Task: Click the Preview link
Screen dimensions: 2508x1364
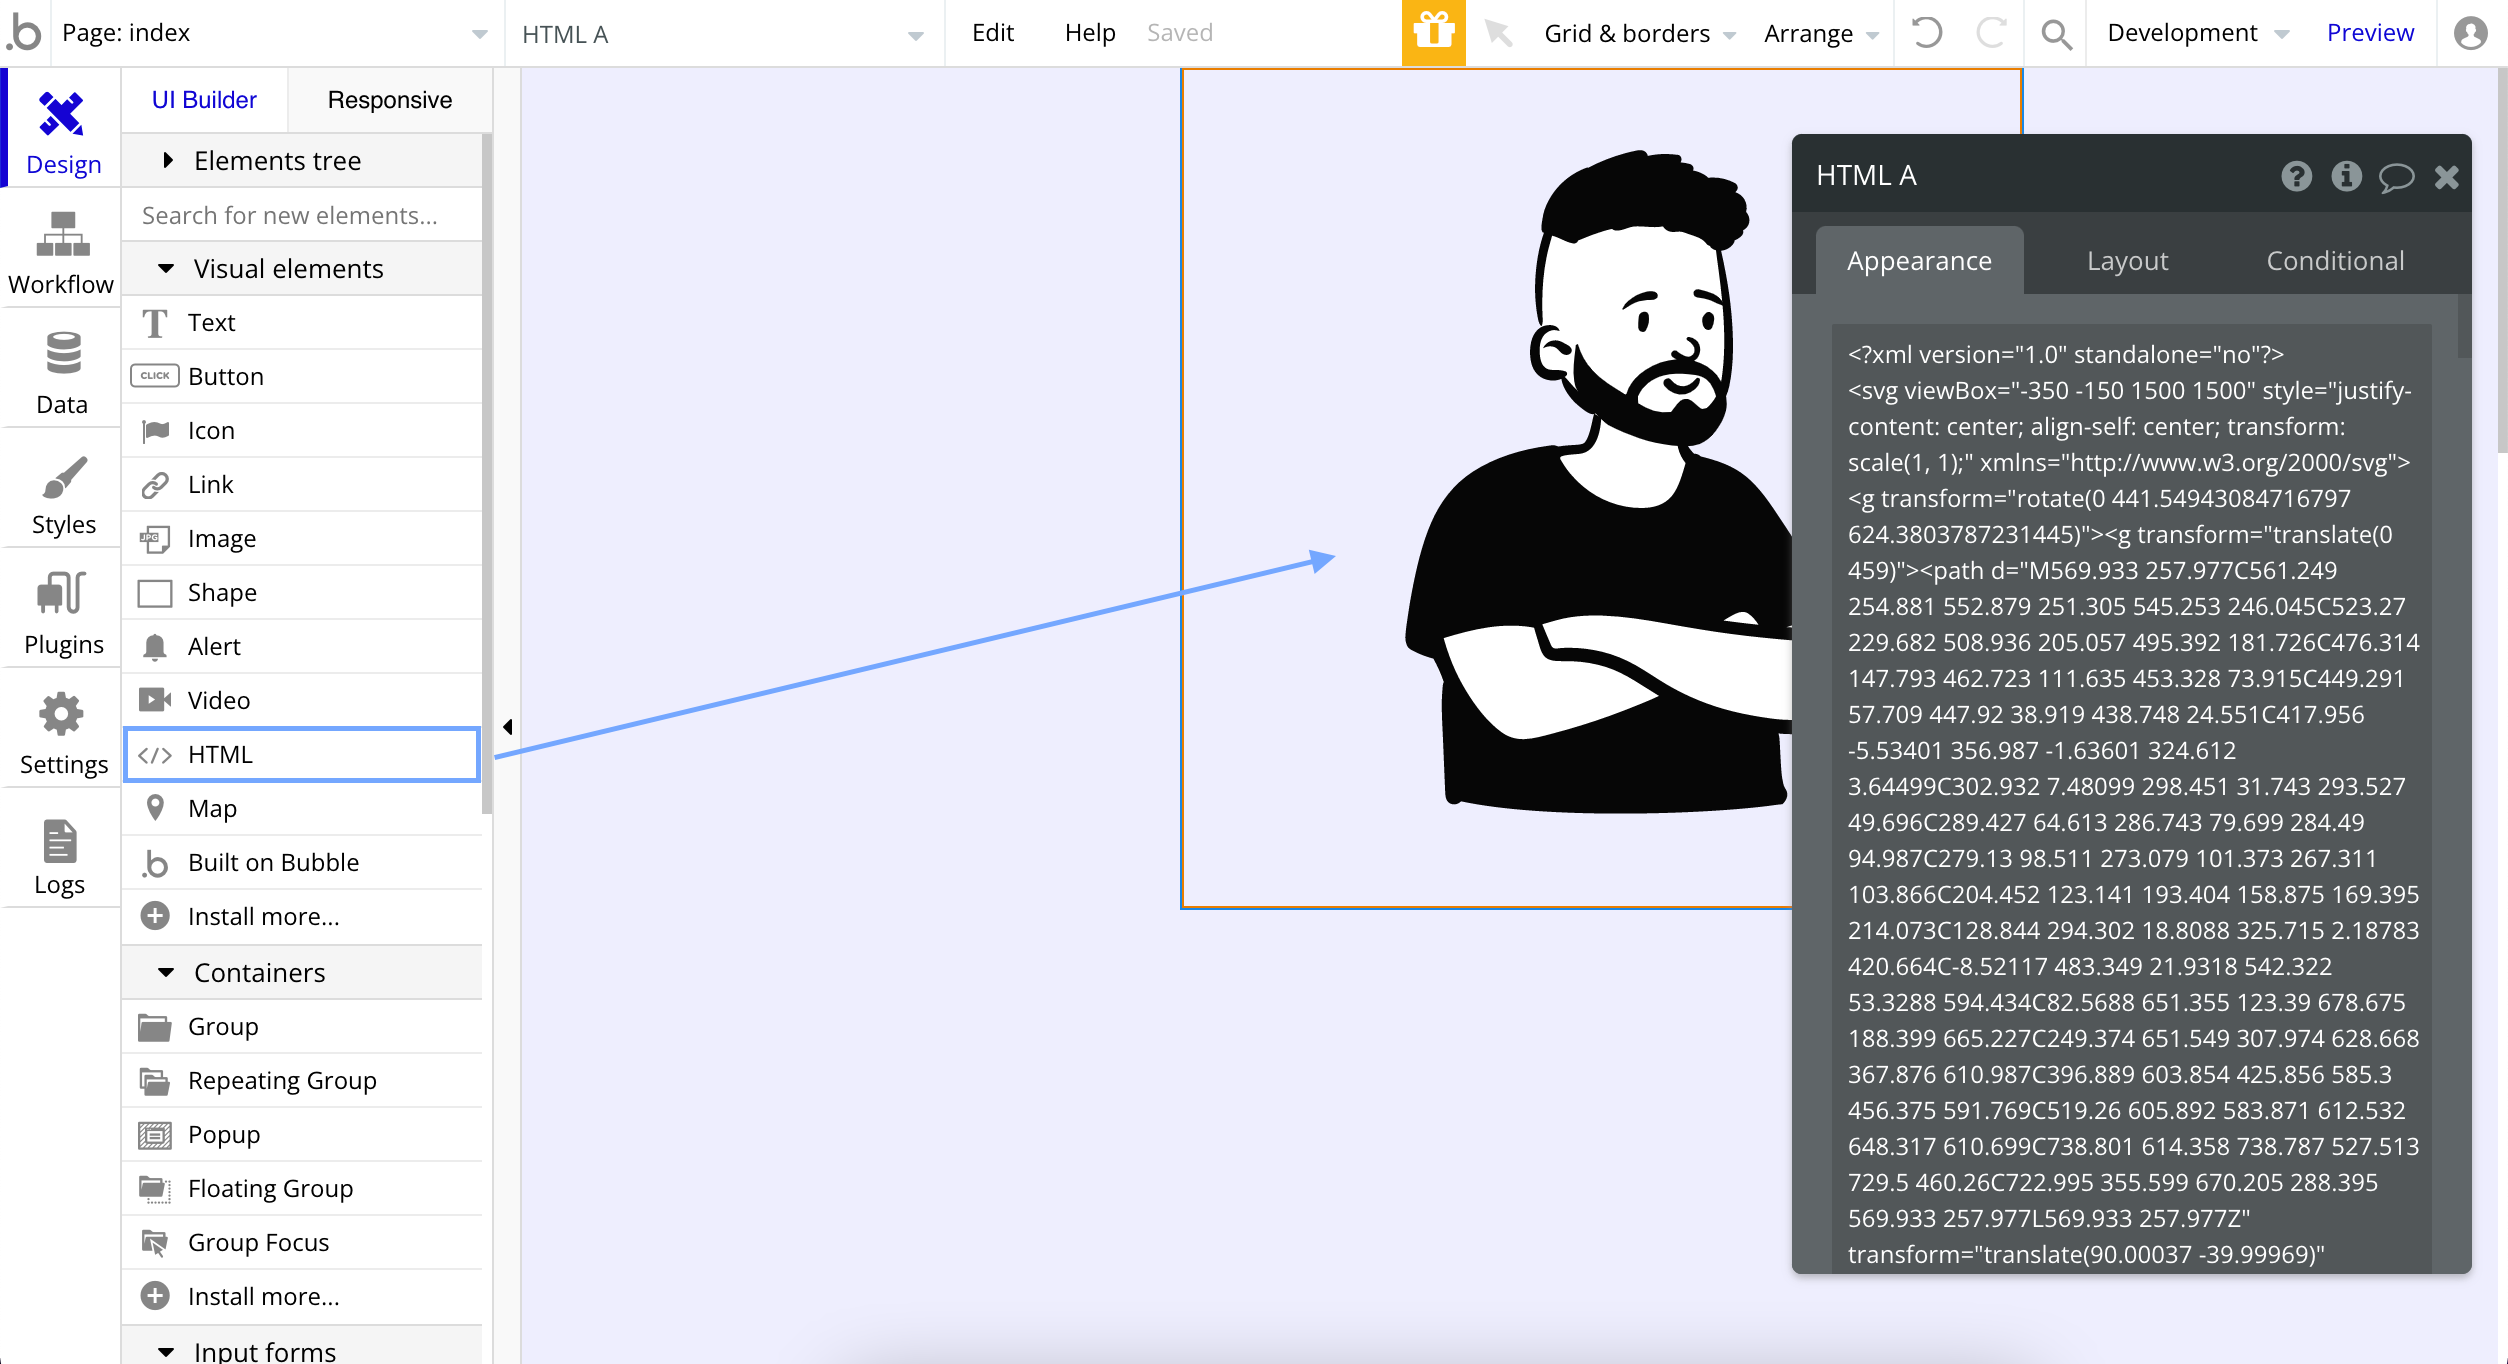Action: (x=2369, y=33)
